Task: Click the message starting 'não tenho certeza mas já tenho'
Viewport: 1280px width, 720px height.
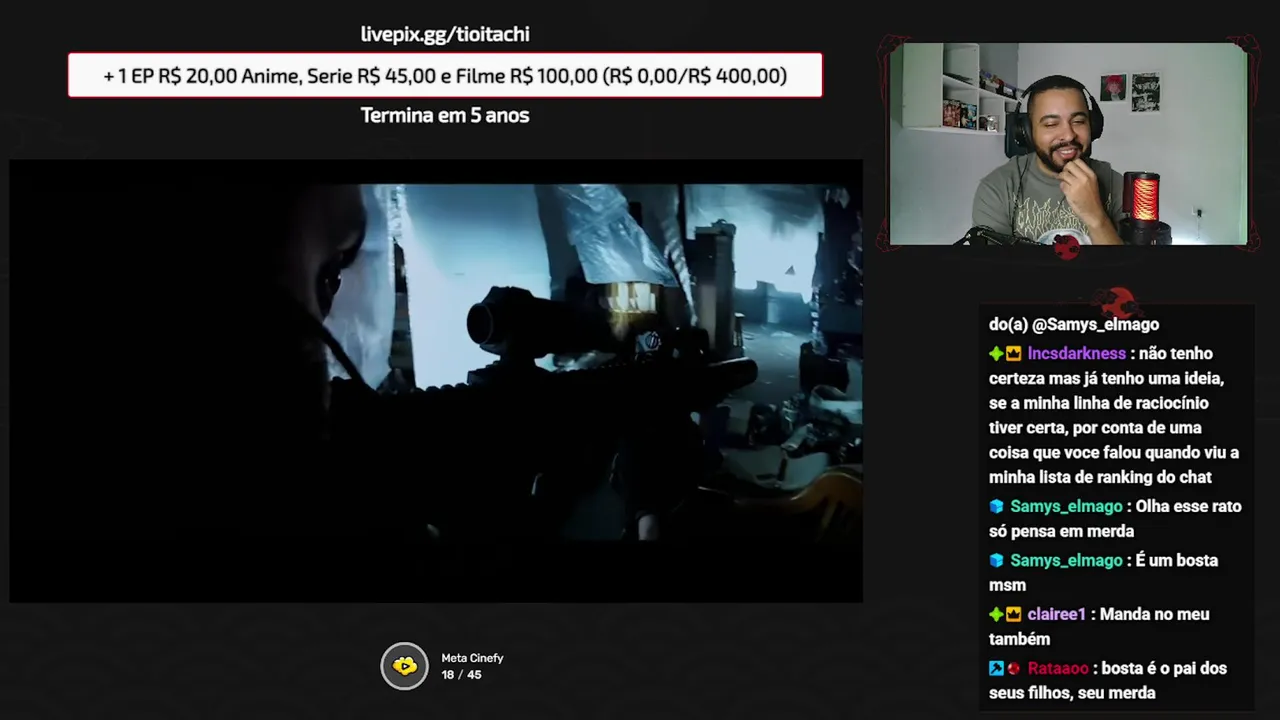Action: pyautogui.click(x=1114, y=416)
